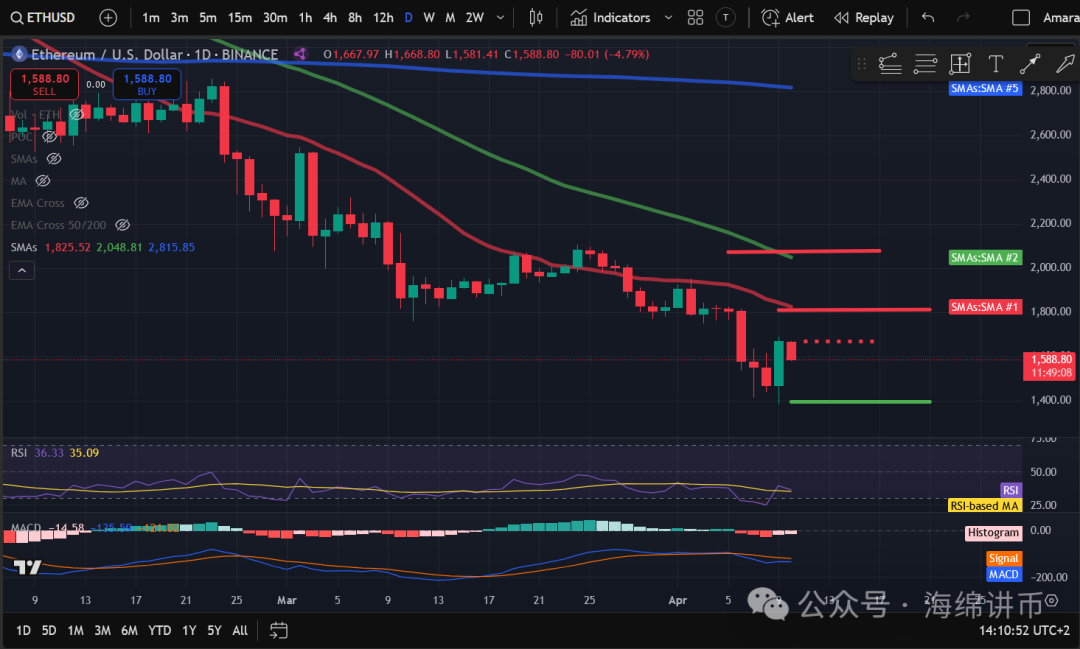Select the brush drawing tool
Viewport: 1080px width, 649px height.
(x=1064, y=64)
